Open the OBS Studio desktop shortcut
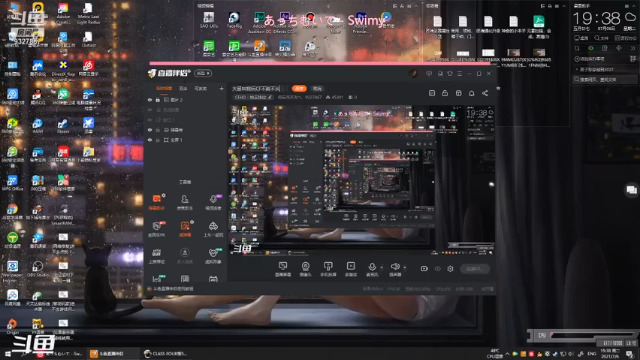Screen dimensions: 640x360 point(38,269)
